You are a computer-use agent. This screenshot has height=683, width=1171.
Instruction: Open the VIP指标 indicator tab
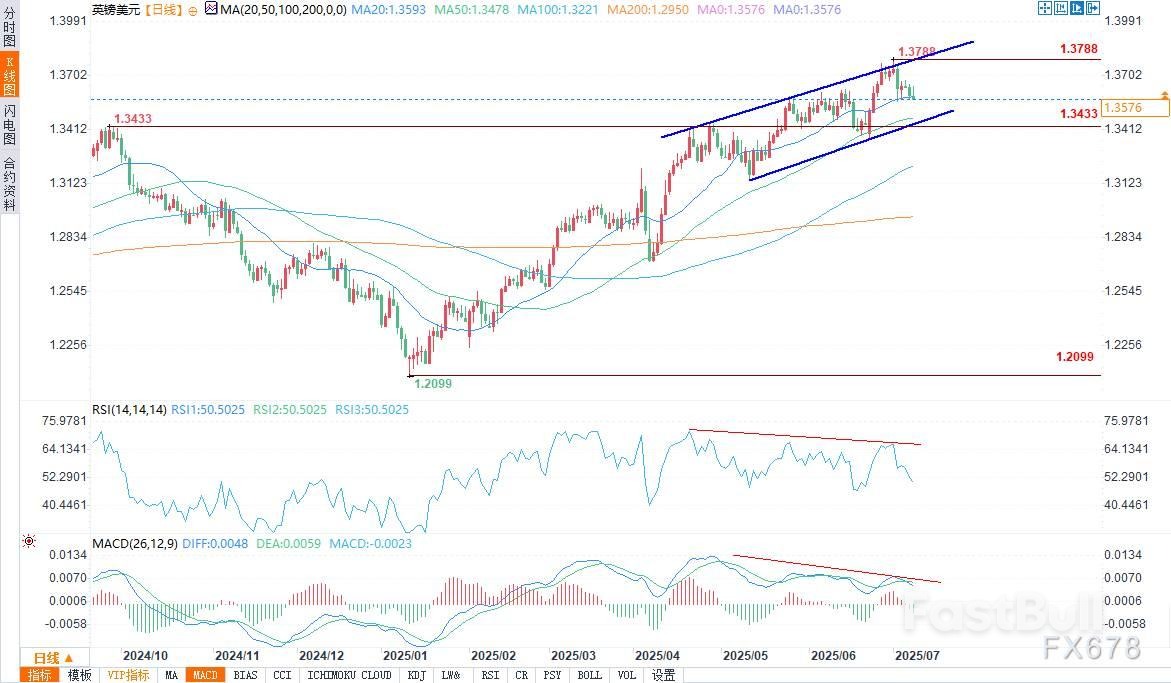[x=129, y=675]
